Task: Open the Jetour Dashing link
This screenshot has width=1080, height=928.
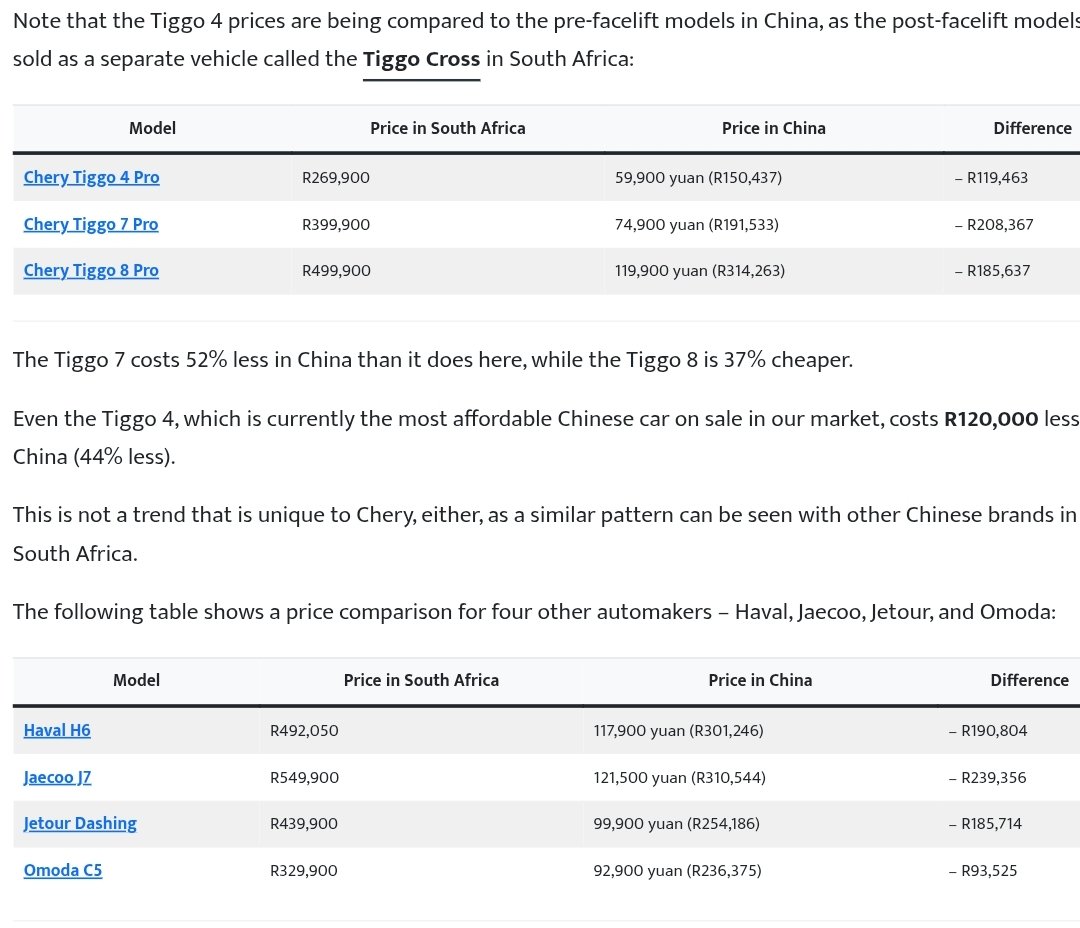Action: click(80, 823)
